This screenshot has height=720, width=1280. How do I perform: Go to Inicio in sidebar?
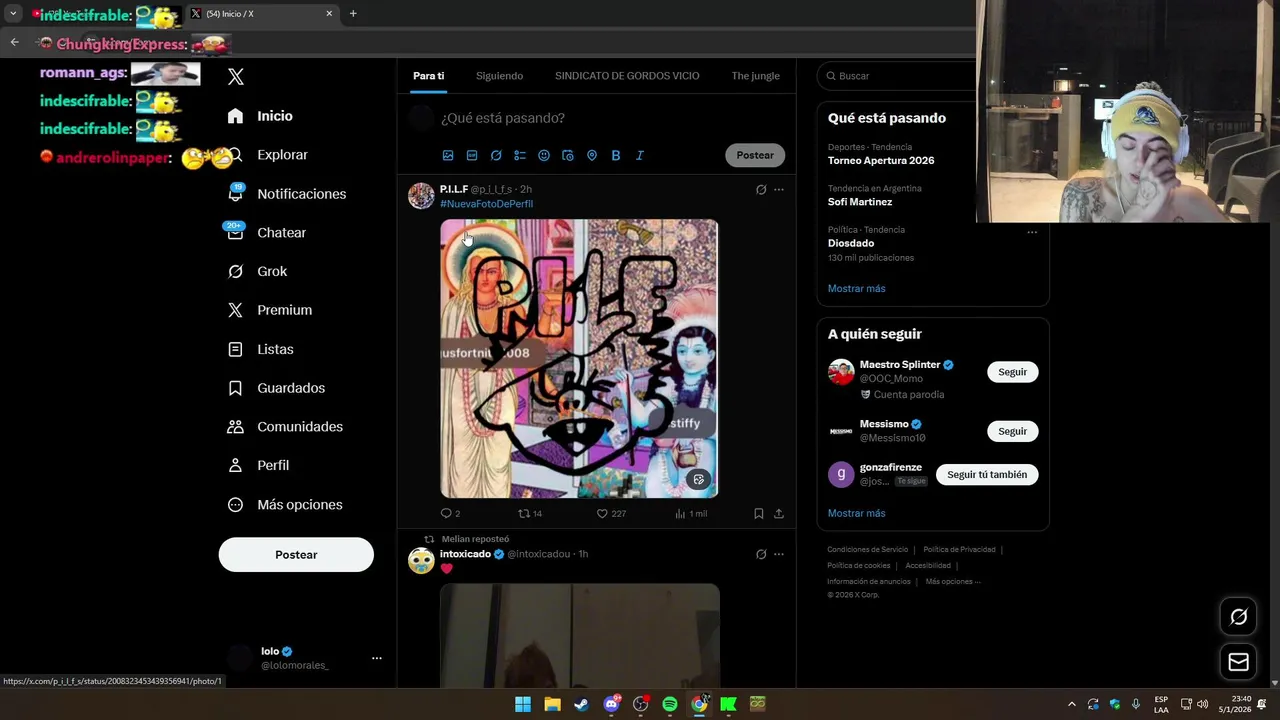(260, 116)
